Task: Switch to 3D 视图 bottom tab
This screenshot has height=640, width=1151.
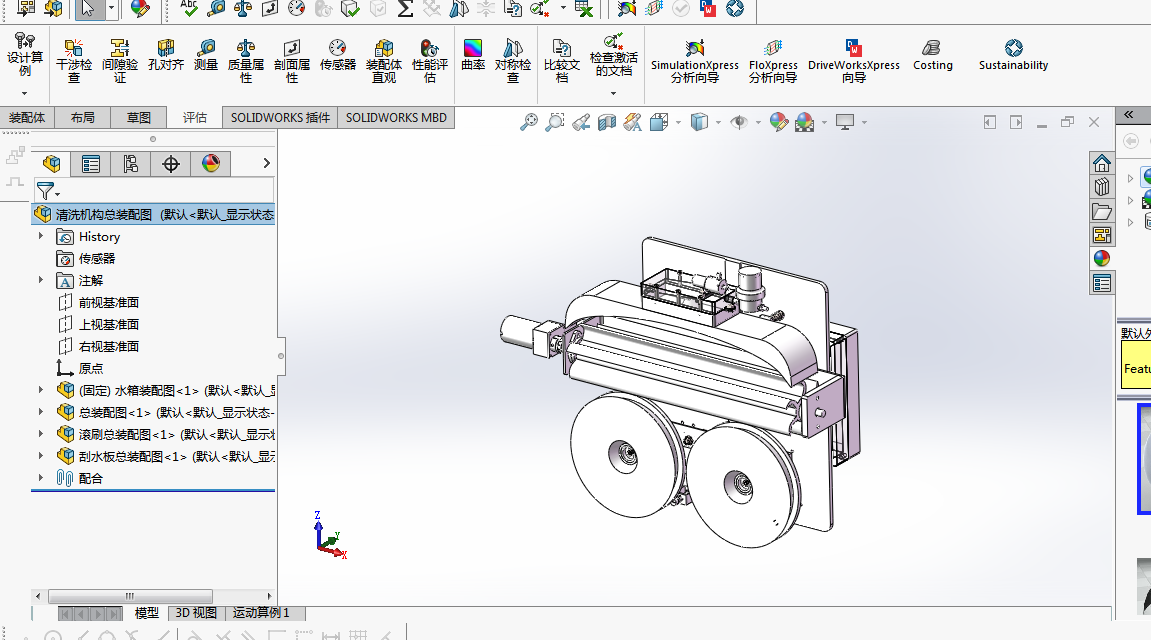Action: click(x=196, y=613)
